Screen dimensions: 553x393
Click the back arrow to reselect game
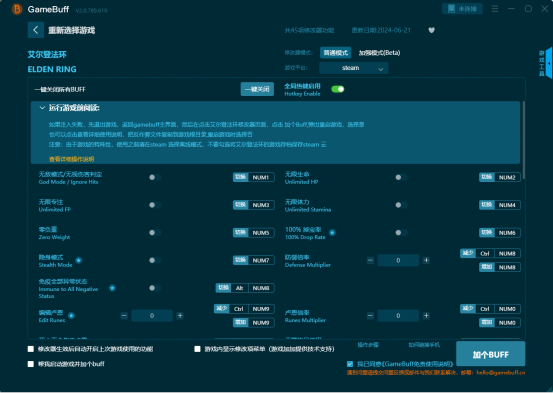click(x=36, y=30)
